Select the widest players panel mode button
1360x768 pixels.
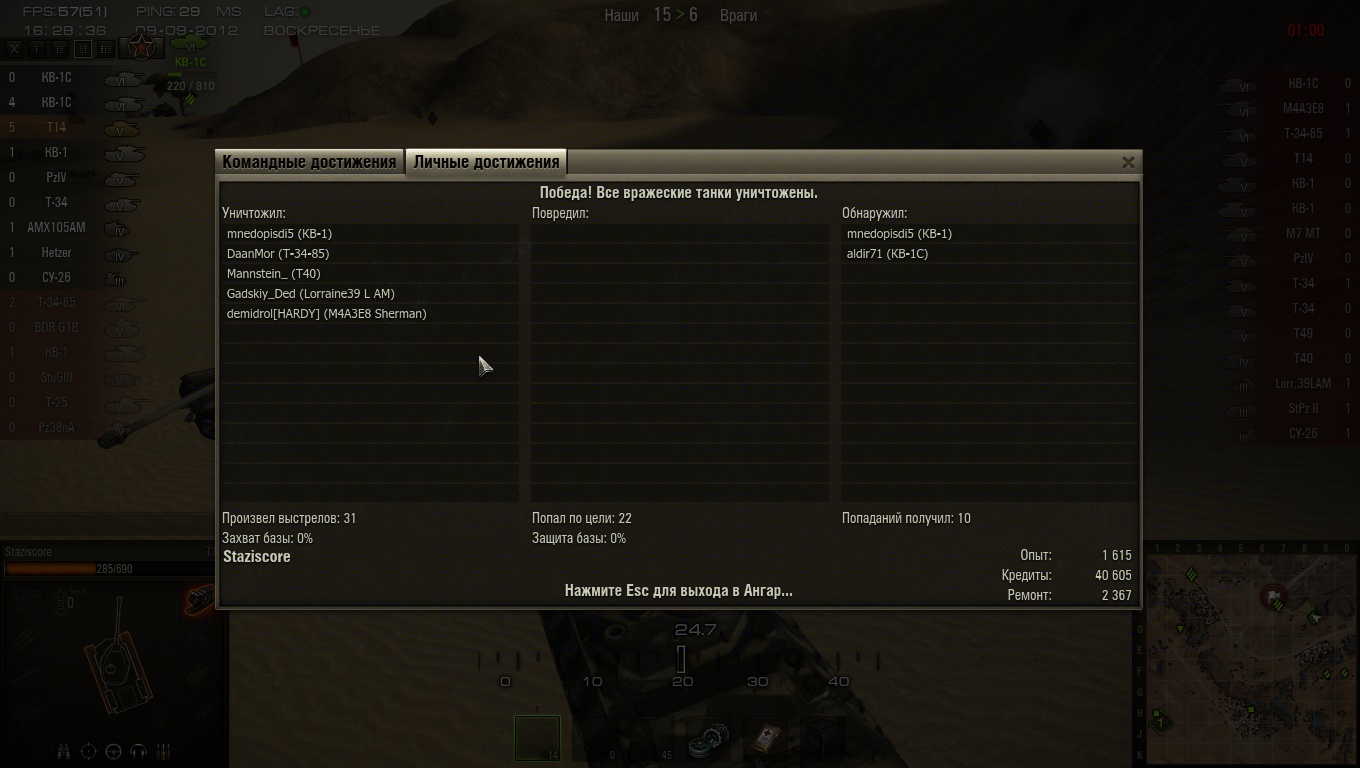(x=106, y=49)
